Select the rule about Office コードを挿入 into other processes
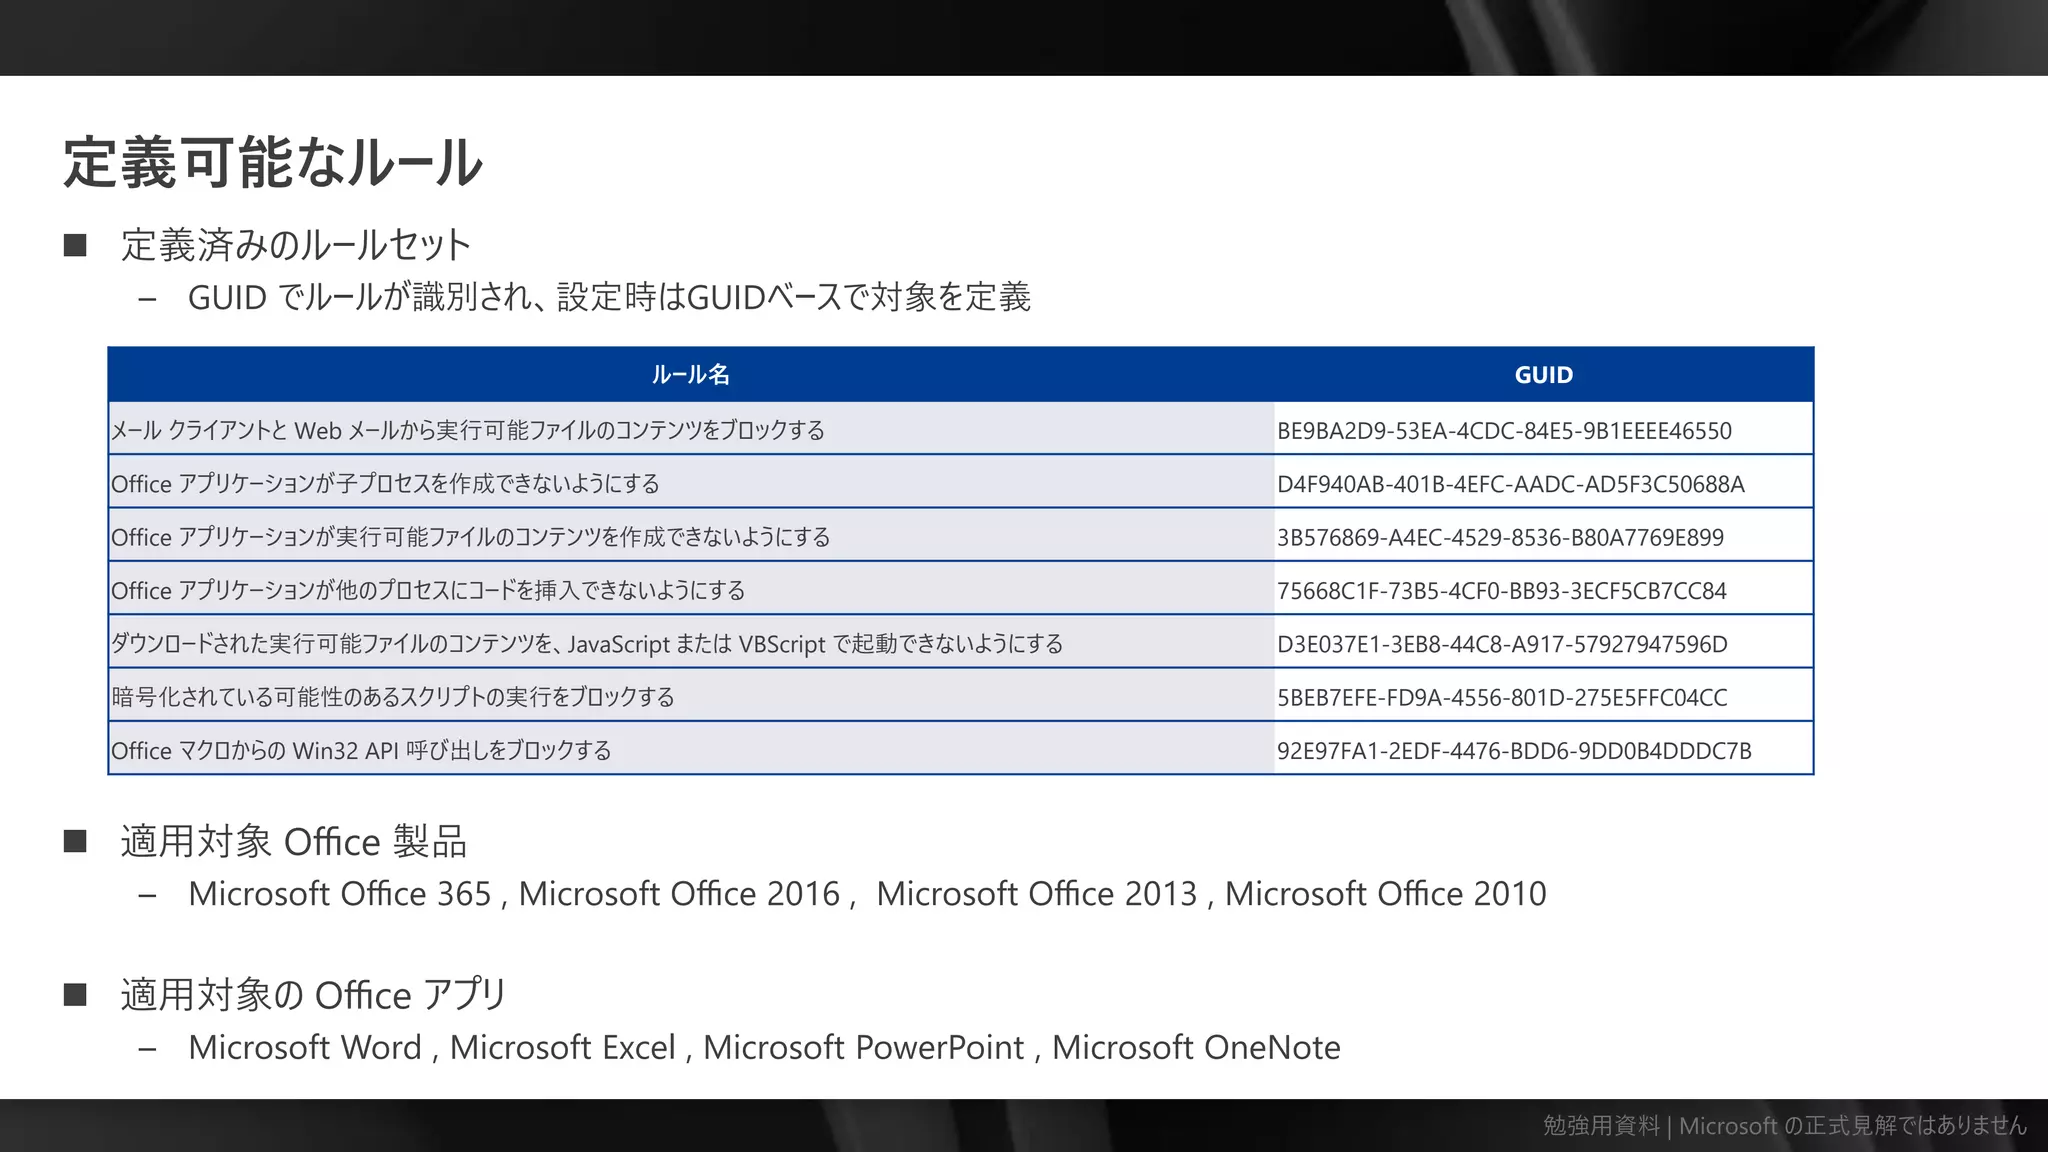The image size is (2048, 1152). coord(428,590)
